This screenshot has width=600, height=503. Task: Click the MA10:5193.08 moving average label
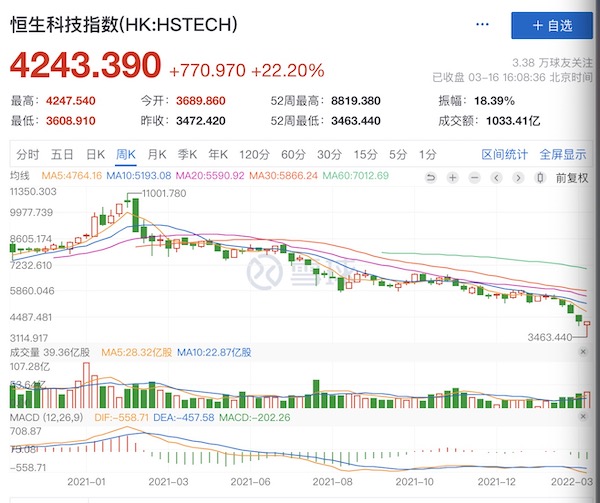[139, 176]
